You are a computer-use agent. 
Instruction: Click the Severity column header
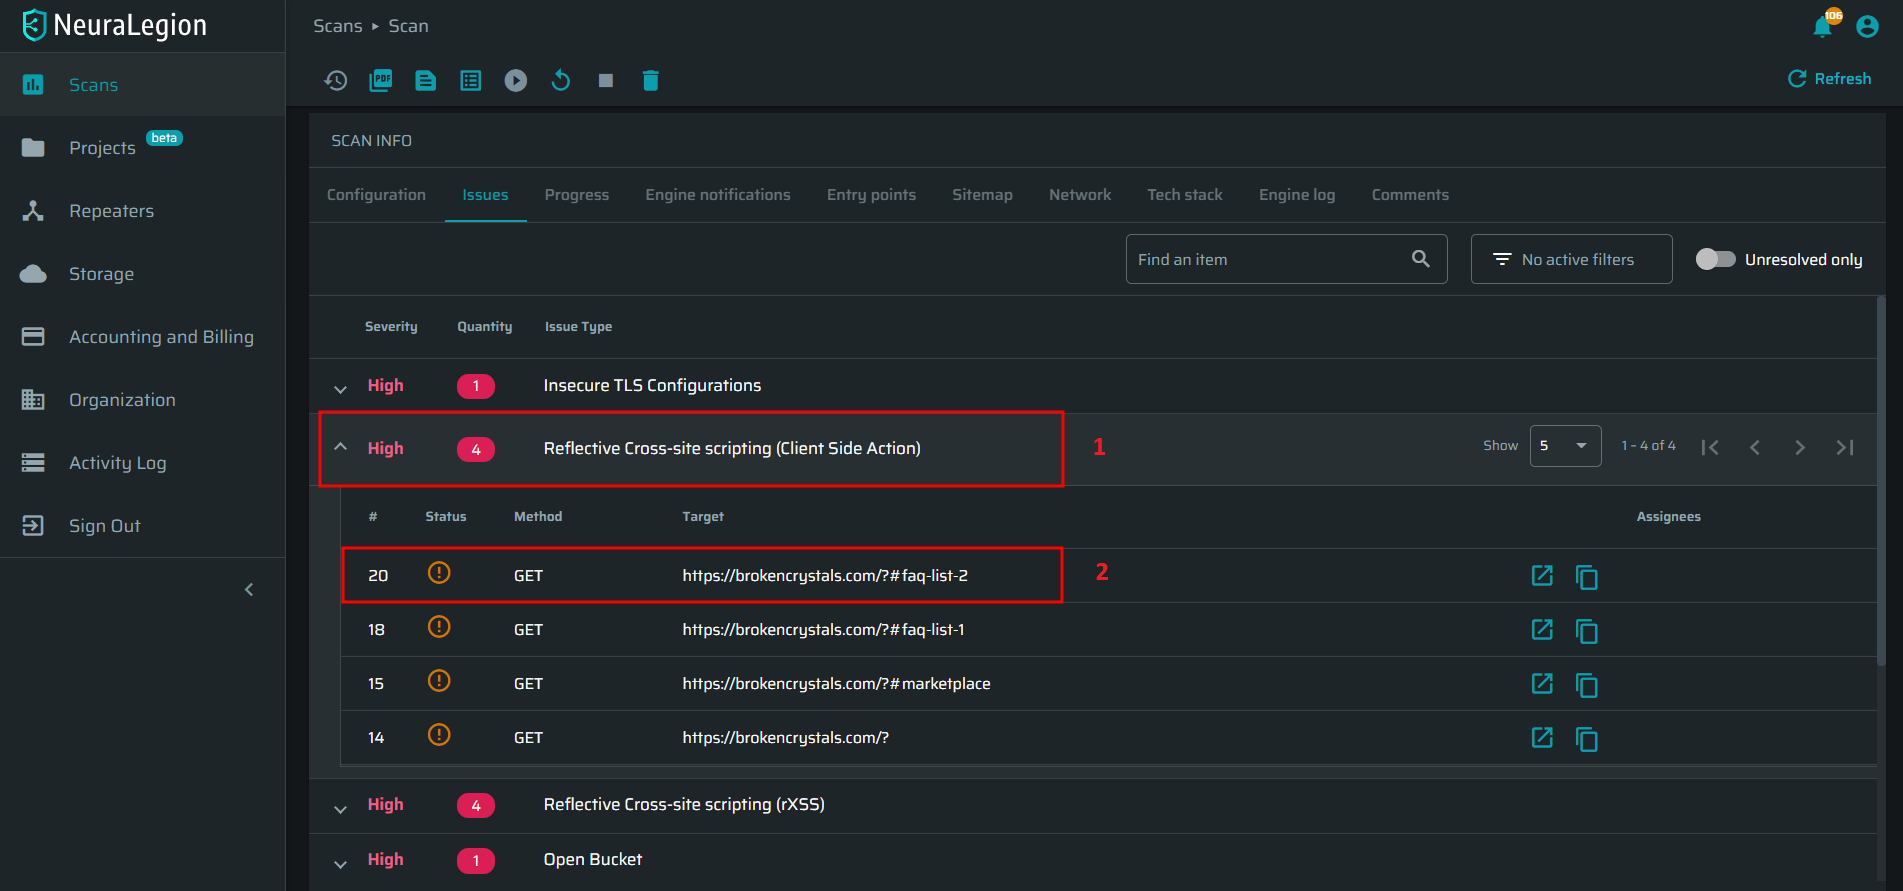pos(391,327)
